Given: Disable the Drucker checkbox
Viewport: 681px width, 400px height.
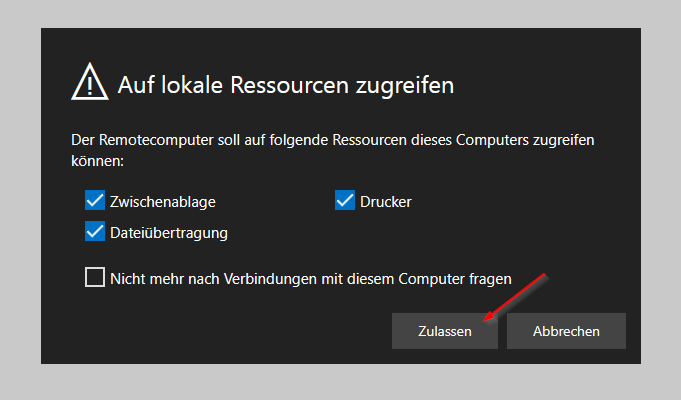Looking at the screenshot, I should (345, 200).
